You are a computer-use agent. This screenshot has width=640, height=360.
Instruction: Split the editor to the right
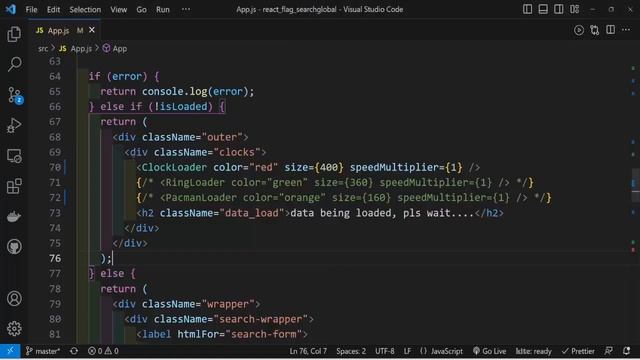tap(611, 30)
